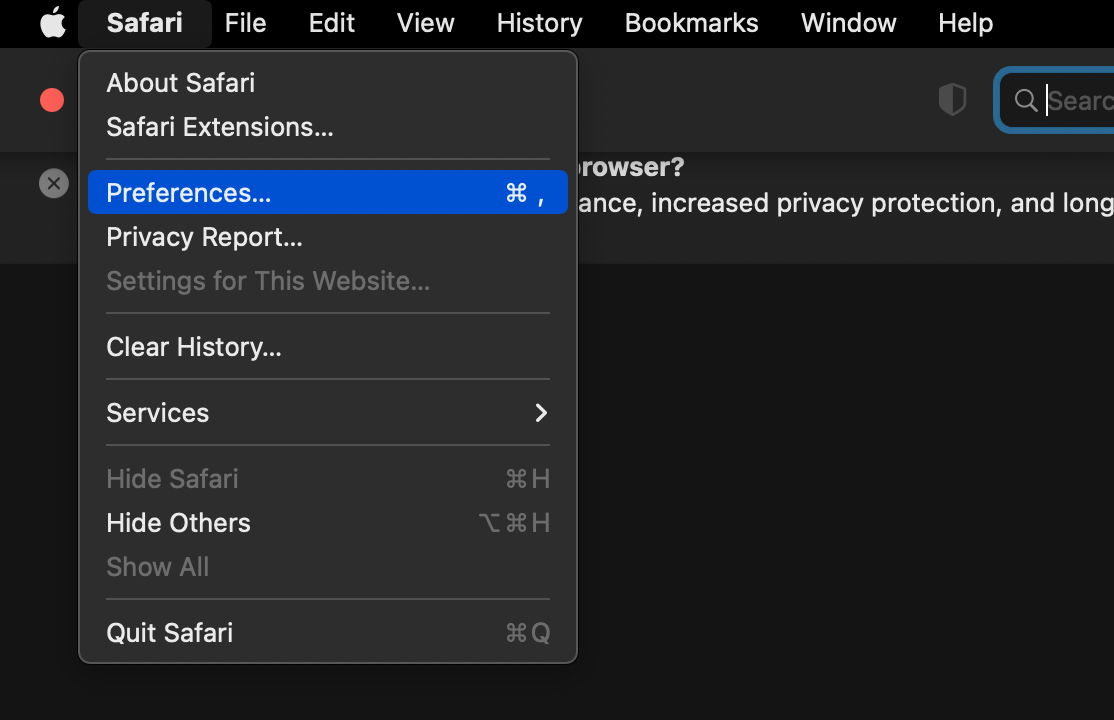Select Hide Others
The height and width of the screenshot is (720, 1114).
(x=328, y=522)
